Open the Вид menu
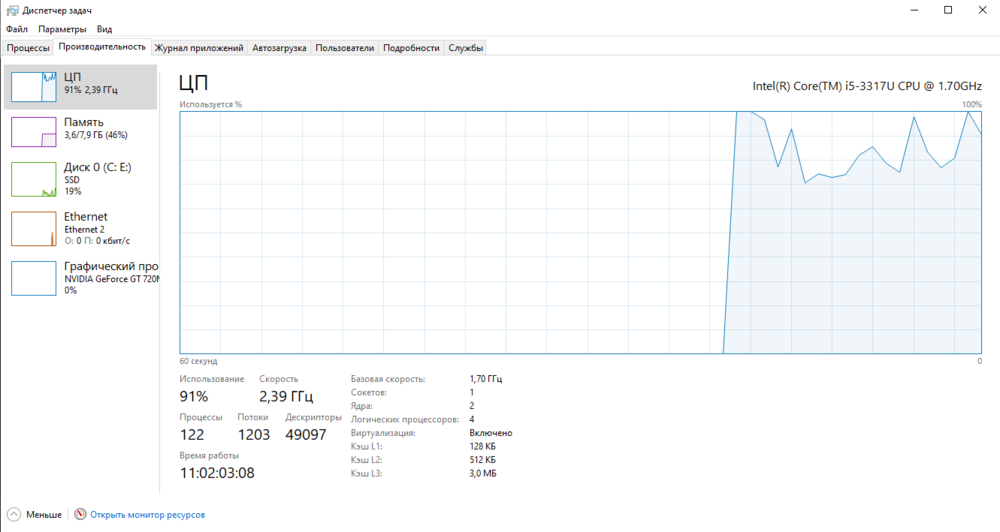The width and height of the screenshot is (1000, 532). (x=104, y=30)
